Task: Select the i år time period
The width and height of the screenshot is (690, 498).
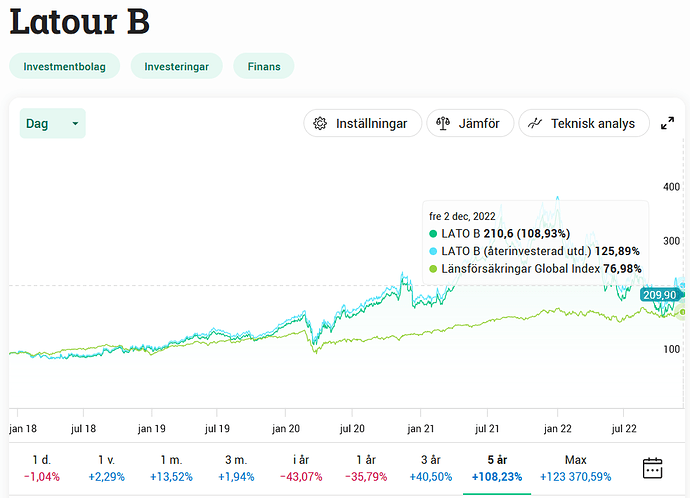Action: click(x=301, y=468)
